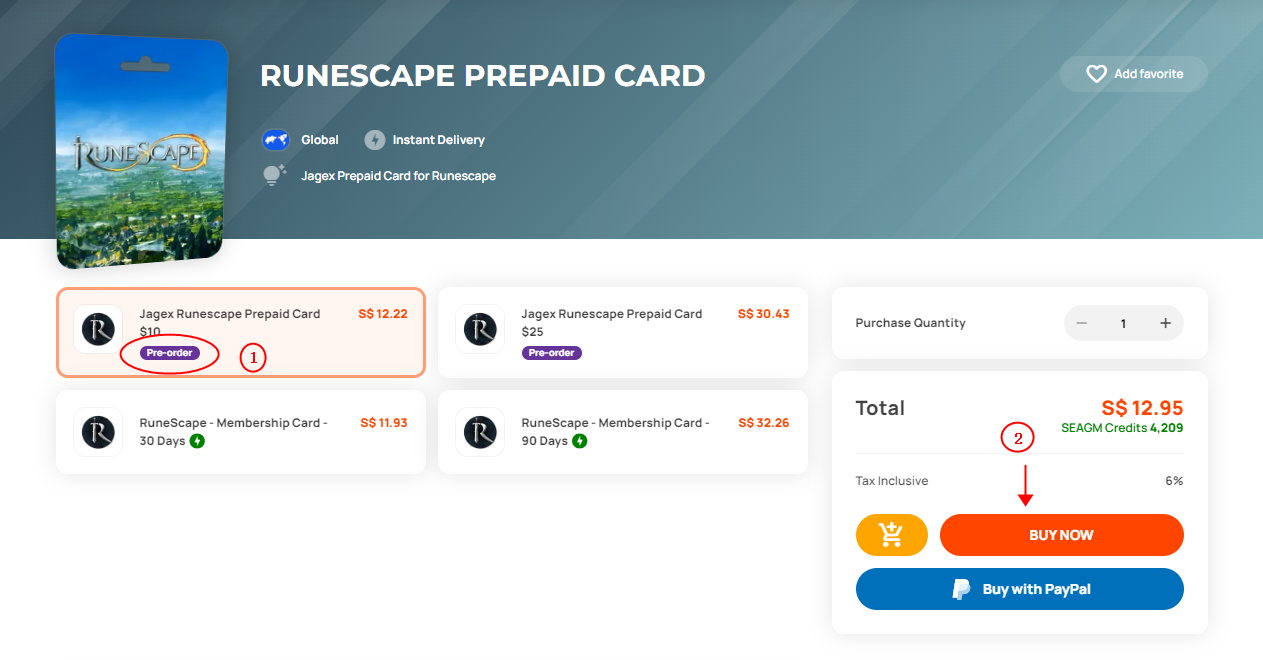Screen dimensions: 1263x660
Task: Choose RuneScape Membership Card 30 Days
Action: click(241, 432)
